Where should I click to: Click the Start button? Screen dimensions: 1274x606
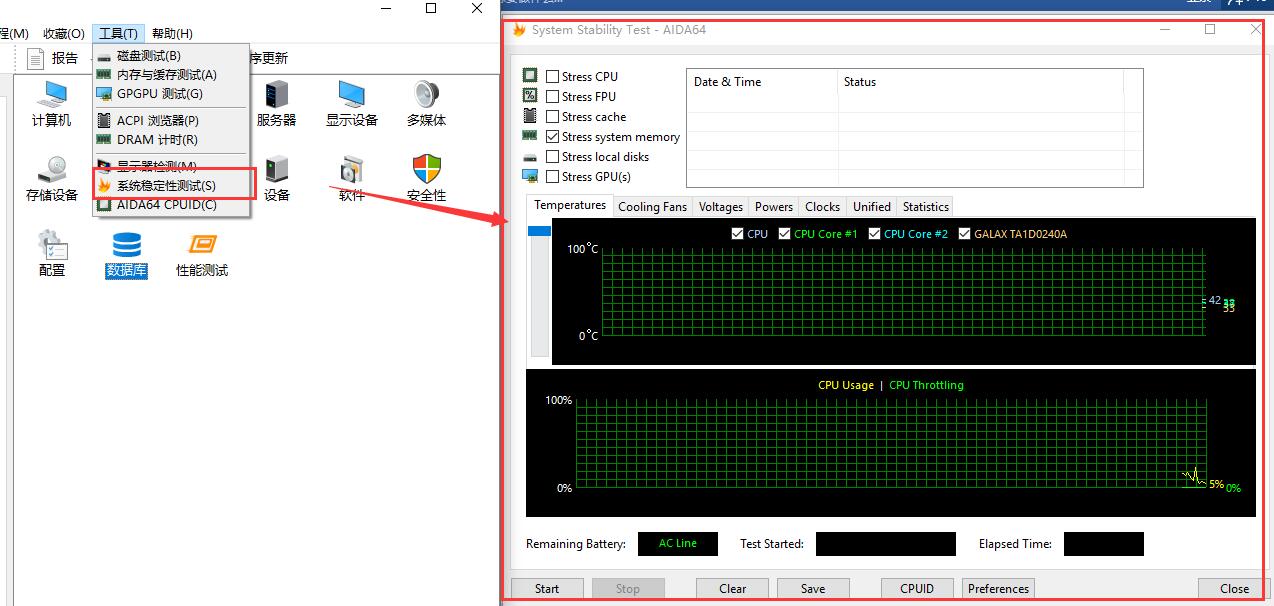[x=547, y=588]
